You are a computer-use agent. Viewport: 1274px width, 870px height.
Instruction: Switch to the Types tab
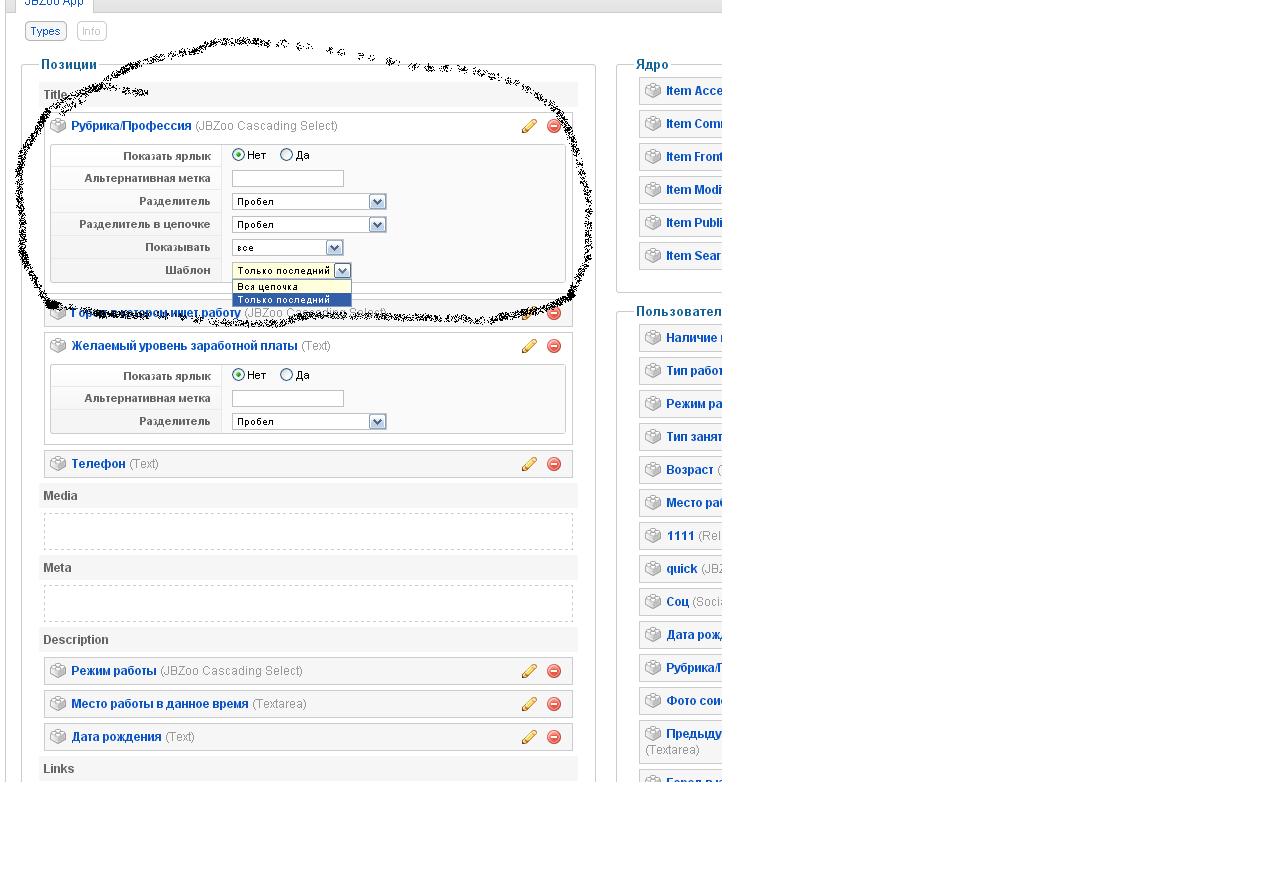(45, 31)
